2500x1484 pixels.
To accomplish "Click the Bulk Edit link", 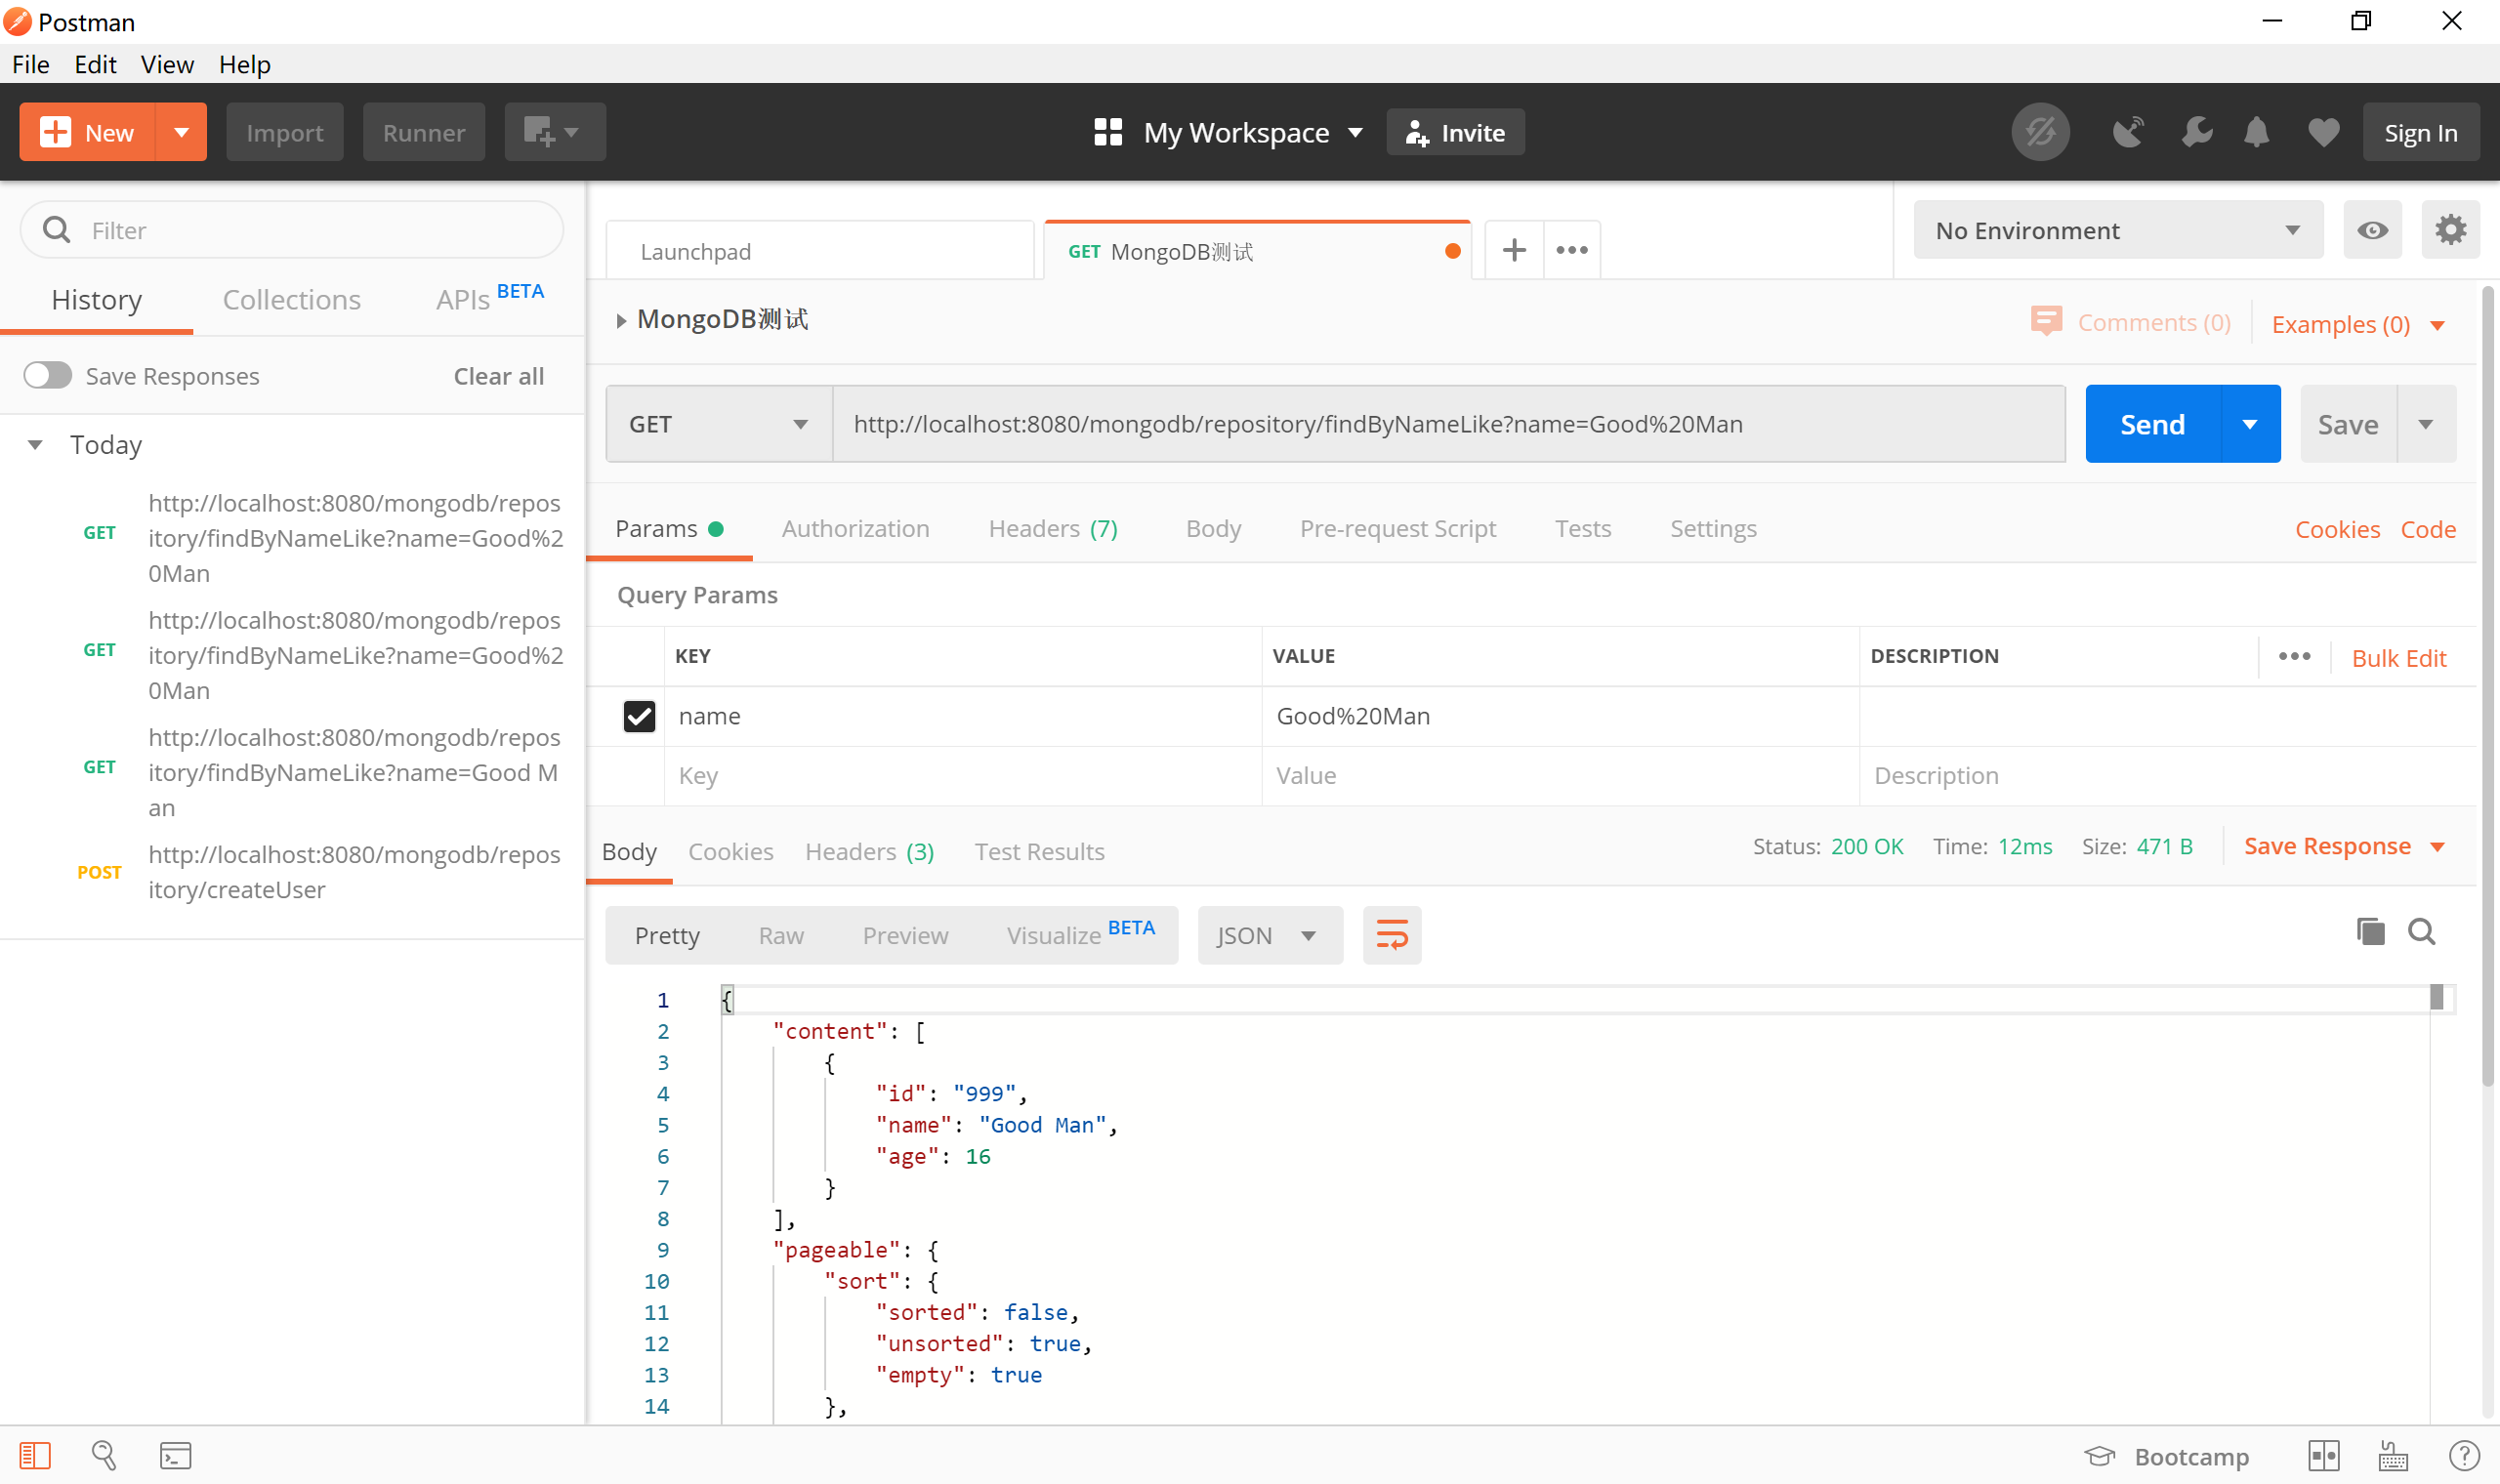I will click(x=2398, y=658).
